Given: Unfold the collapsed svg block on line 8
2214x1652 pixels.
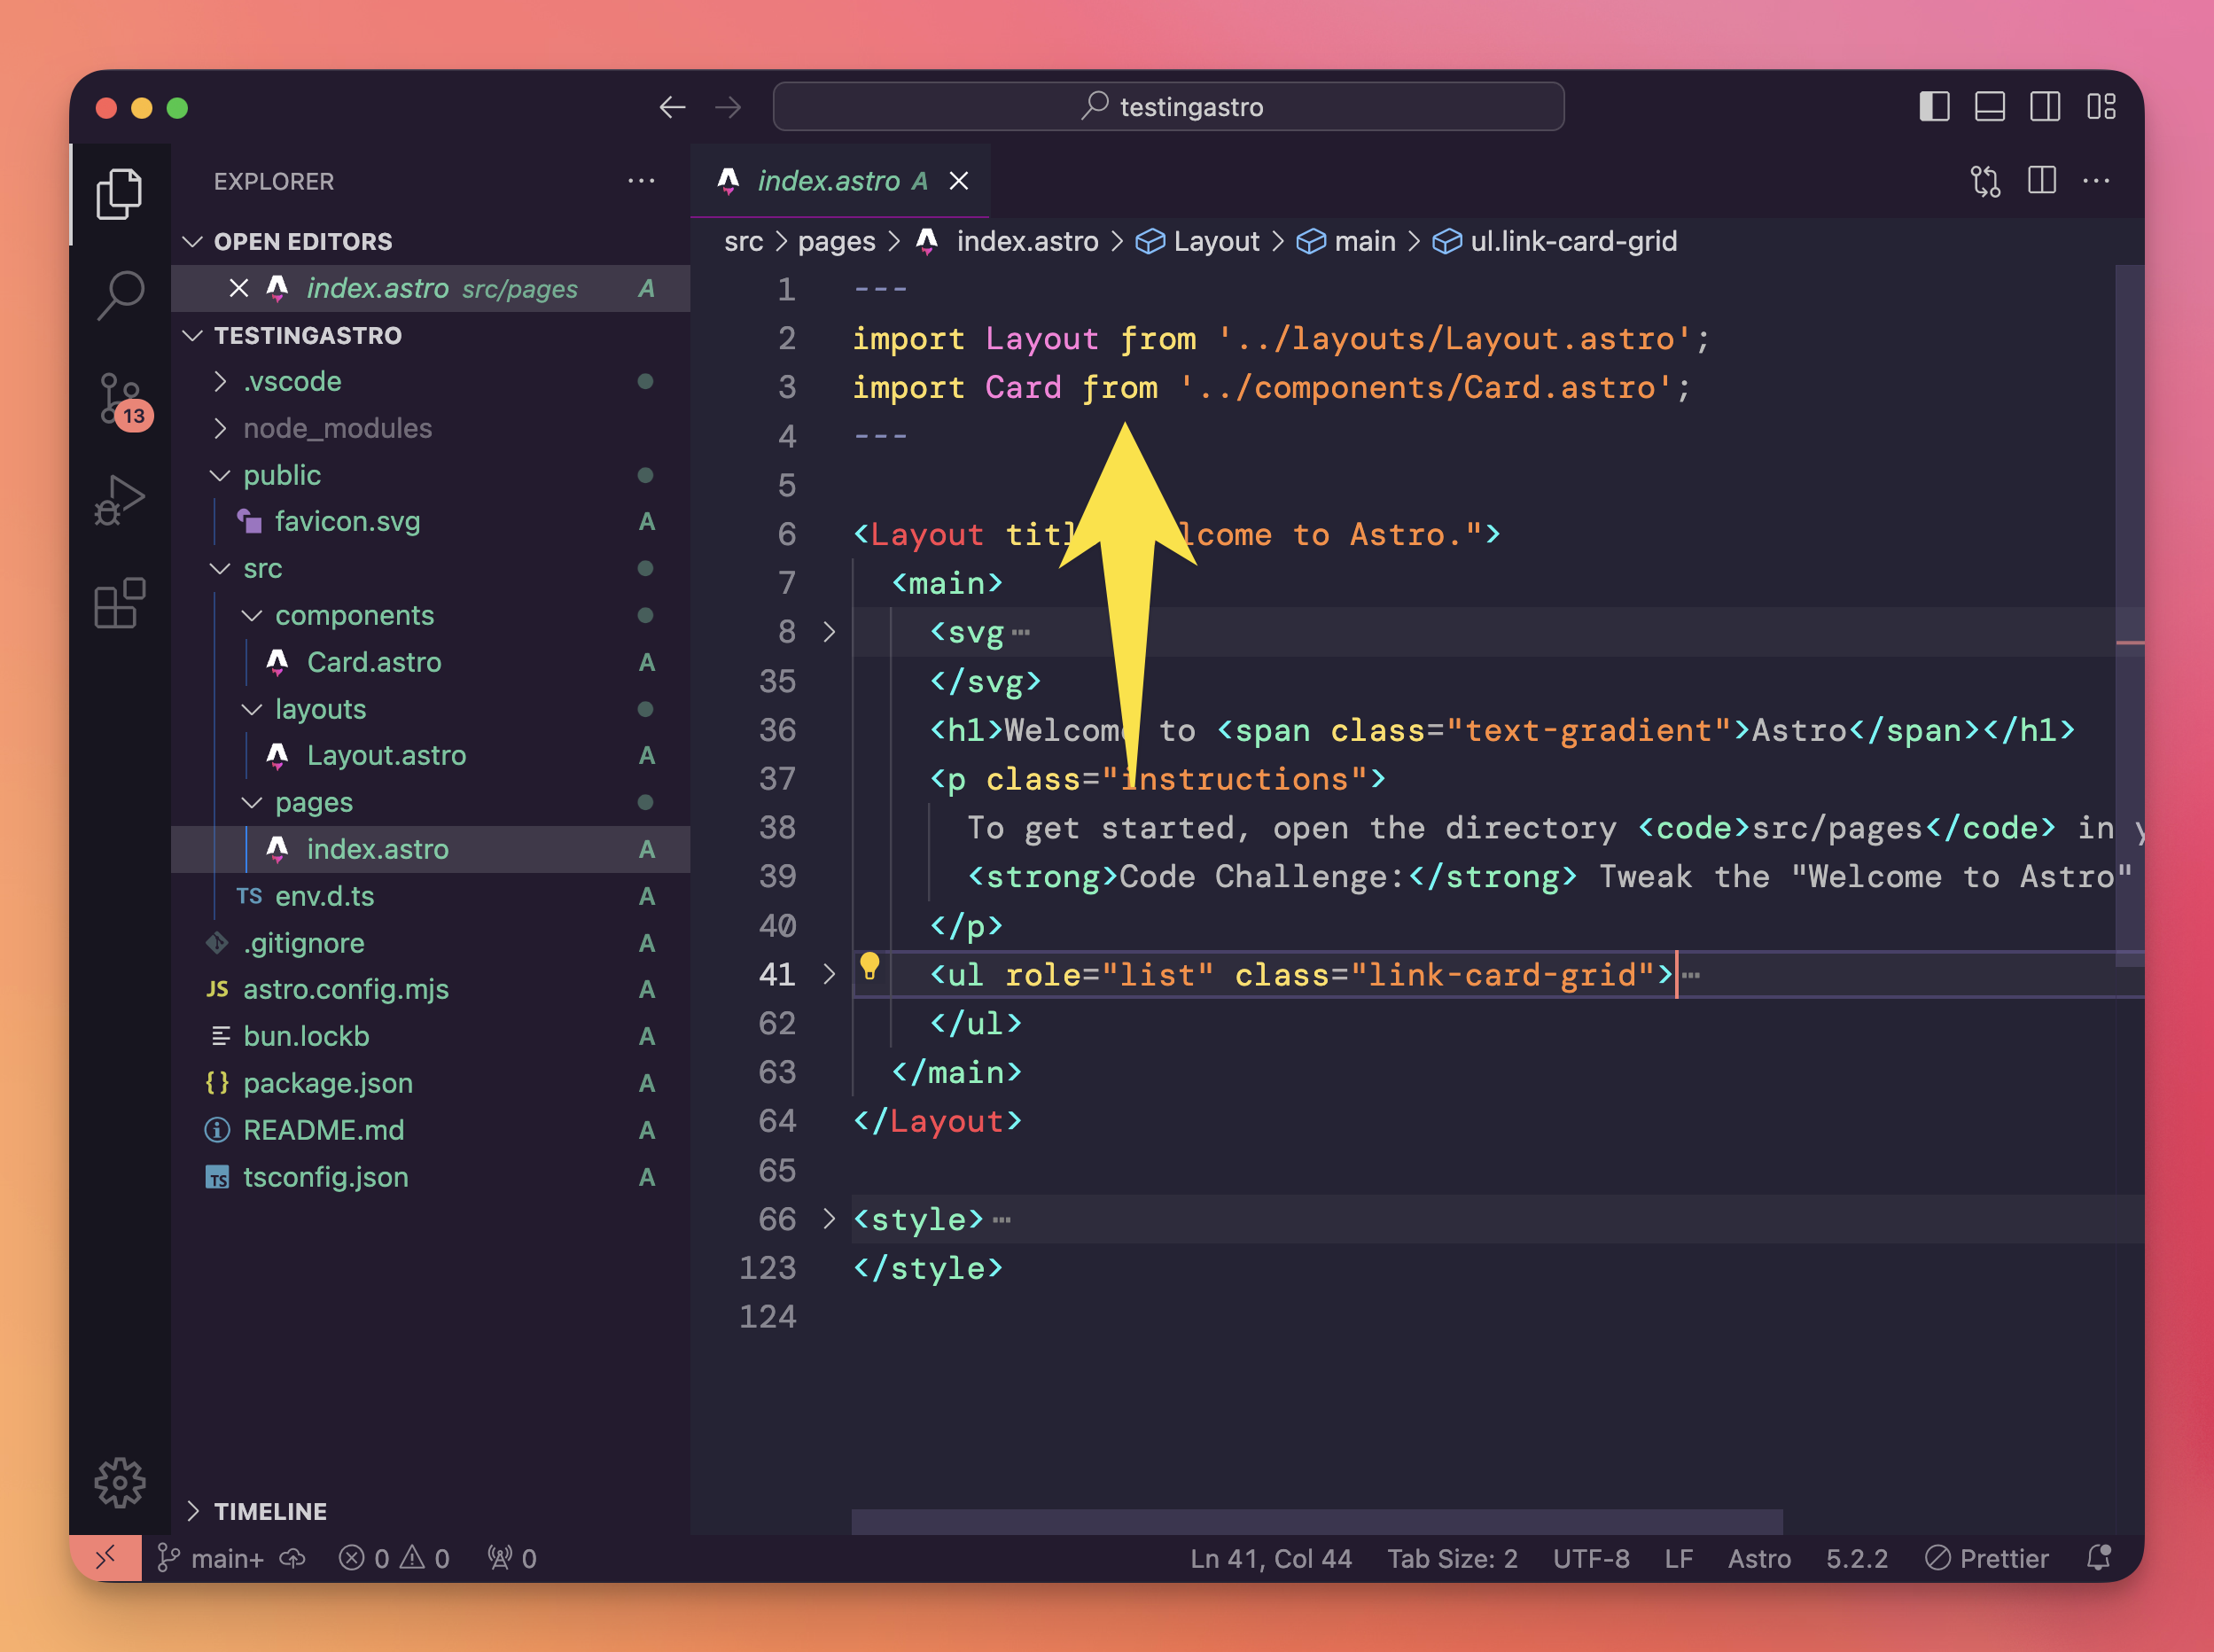Looking at the screenshot, I should click(x=829, y=632).
